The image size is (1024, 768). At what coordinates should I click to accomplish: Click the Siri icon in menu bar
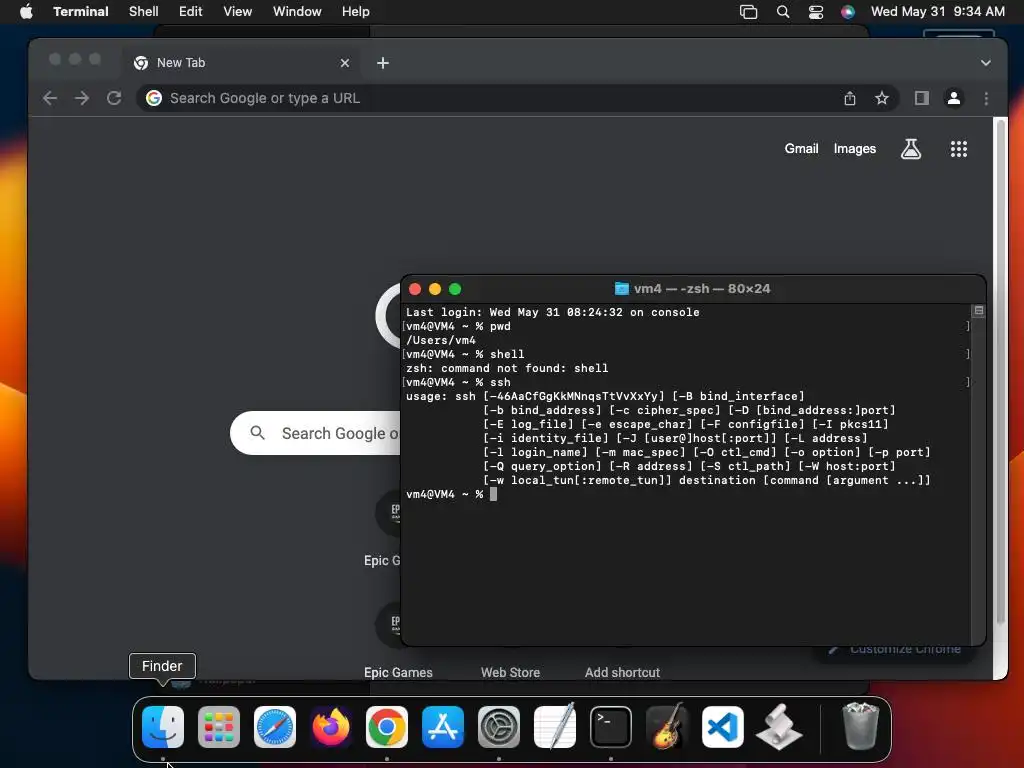coord(848,12)
